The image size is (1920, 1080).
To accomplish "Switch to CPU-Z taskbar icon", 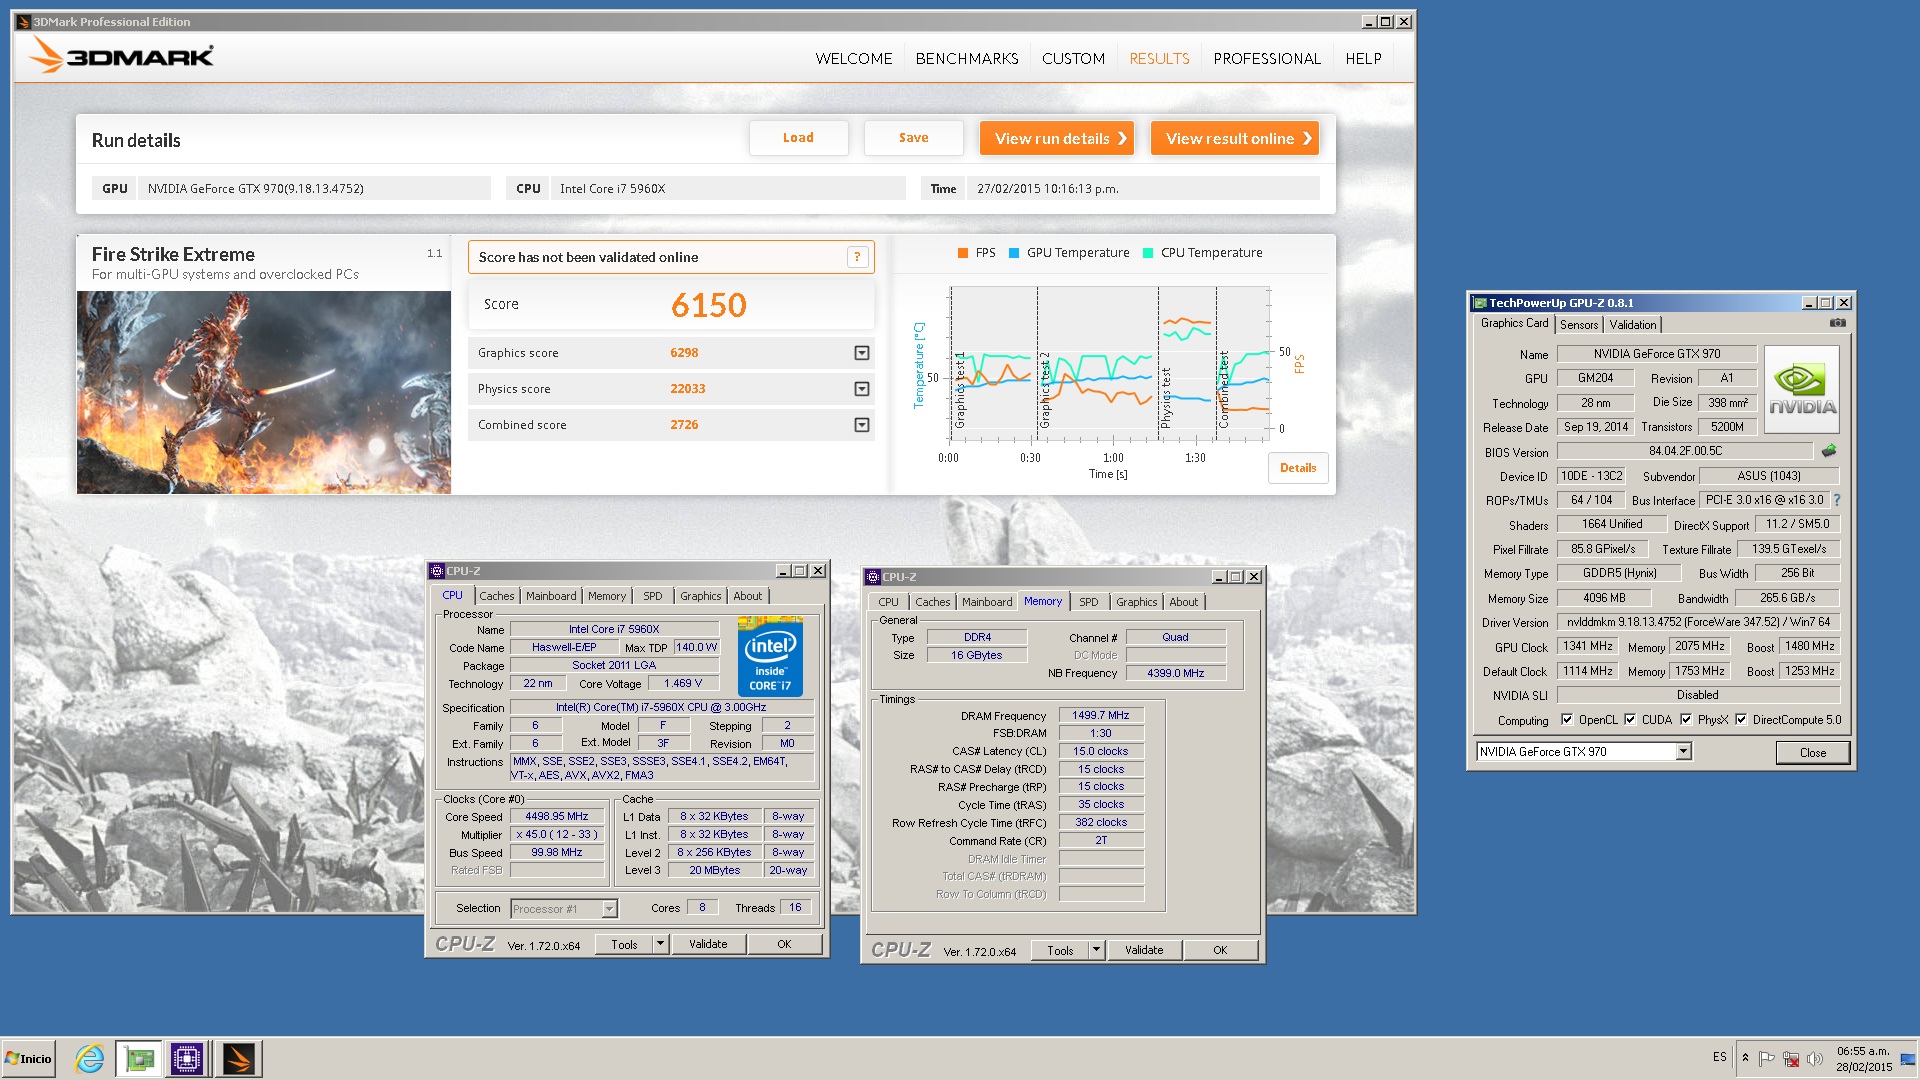I will [187, 1058].
